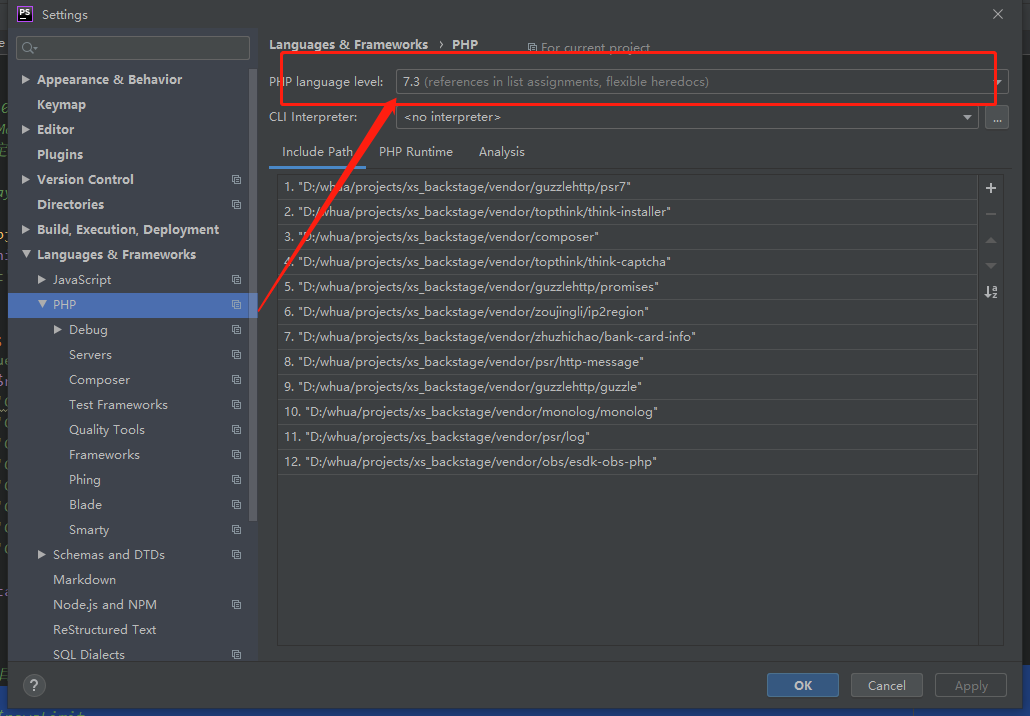The height and width of the screenshot is (716, 1030).
Task: Click the scope icon next to SQL Dialects
Action: click(x=236, y=654)
